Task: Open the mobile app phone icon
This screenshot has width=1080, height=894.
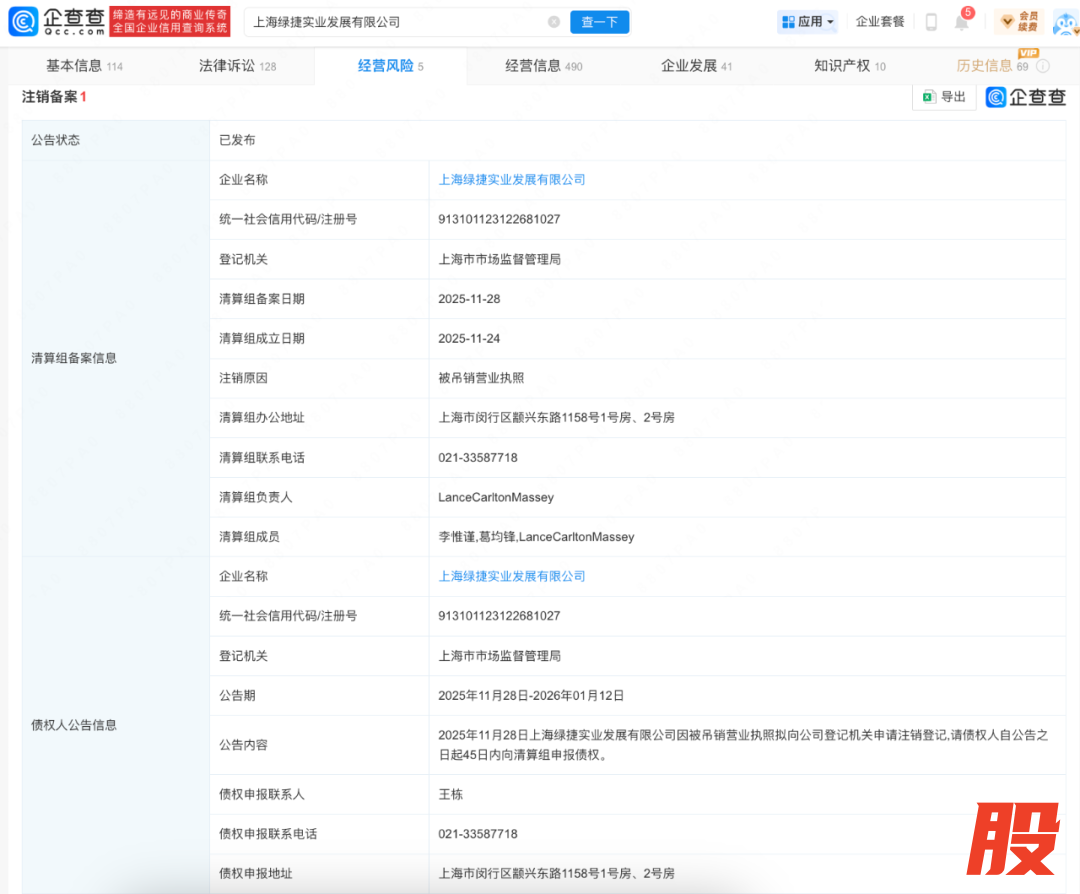Action: (931, 22)
